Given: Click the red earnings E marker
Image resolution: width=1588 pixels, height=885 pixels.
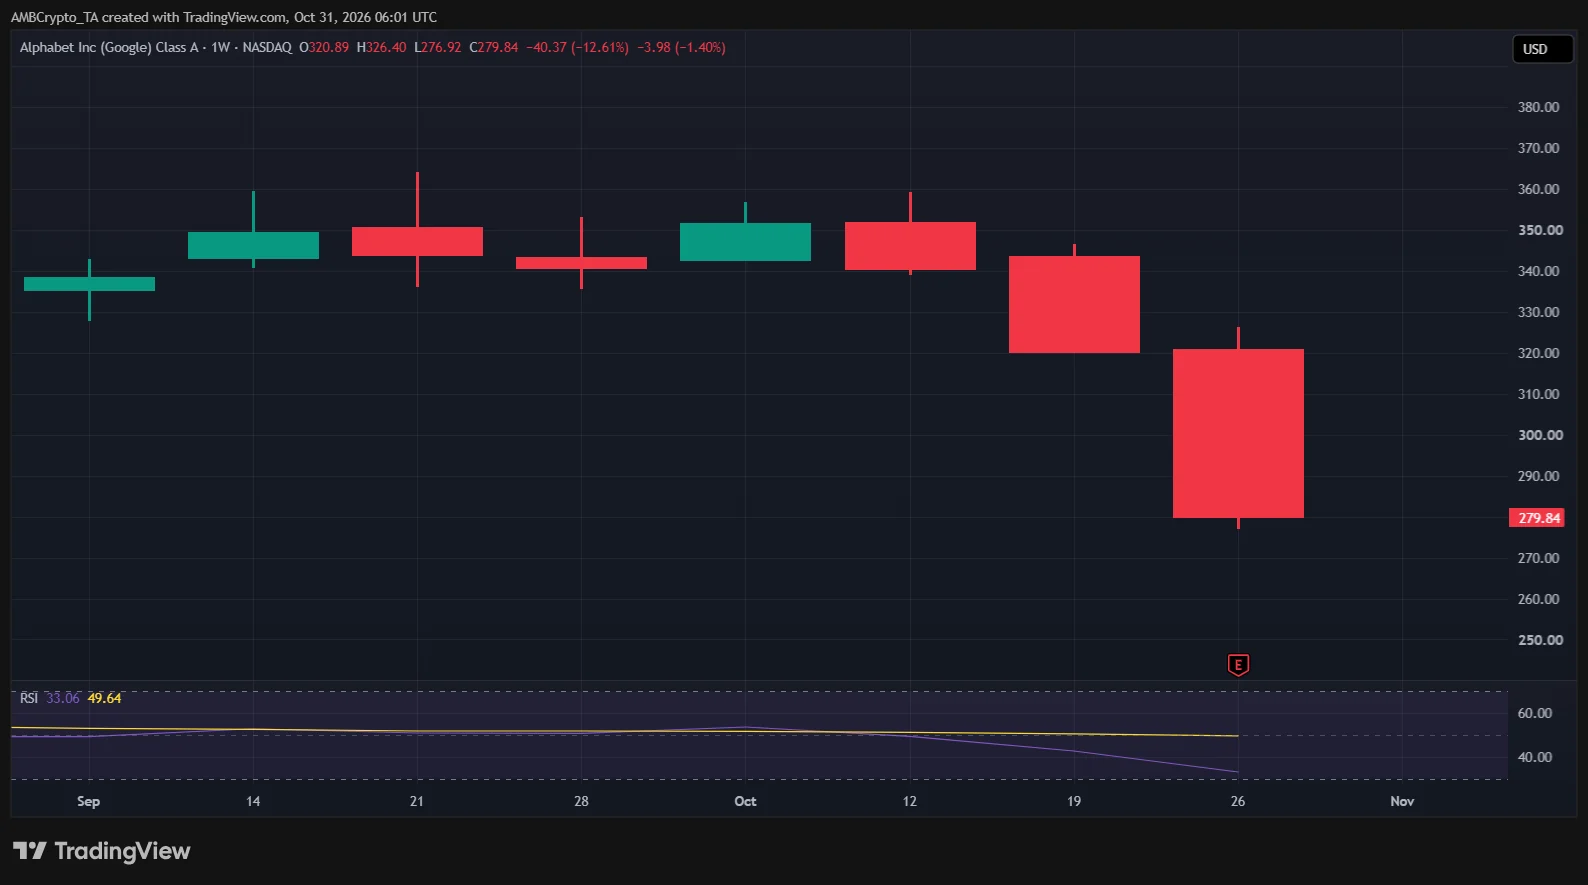Looking at the screenshot, I should click(1238, 665).
